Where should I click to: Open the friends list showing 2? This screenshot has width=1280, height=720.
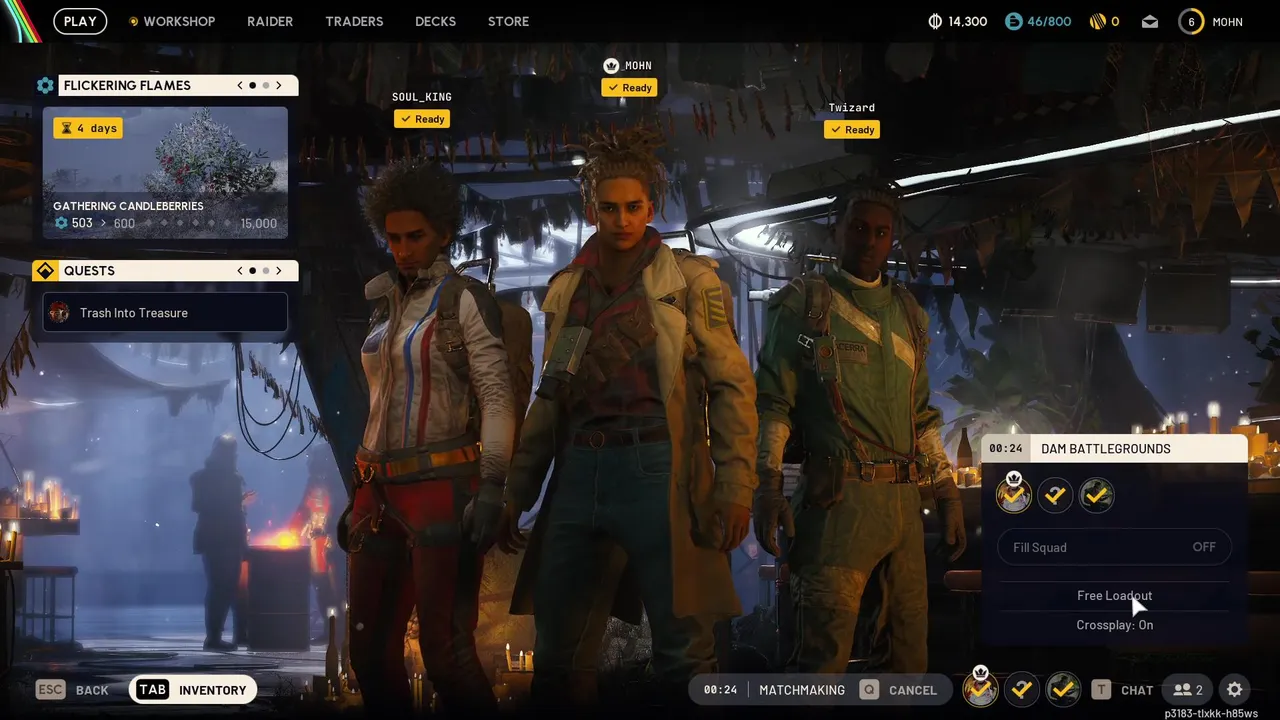point(1188,690)
